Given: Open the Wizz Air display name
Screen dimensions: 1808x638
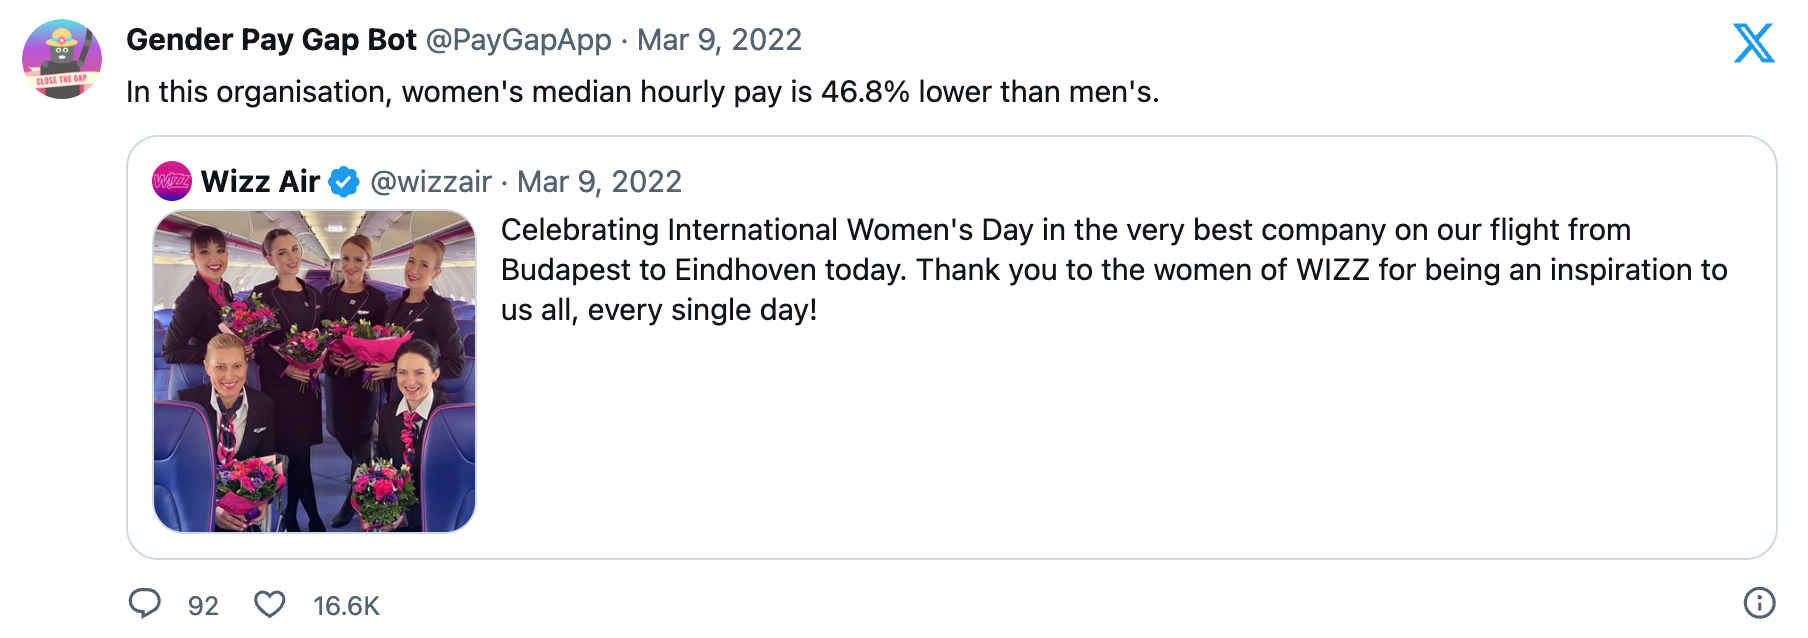Looking at the screenshot, I should tap(260, 182).
